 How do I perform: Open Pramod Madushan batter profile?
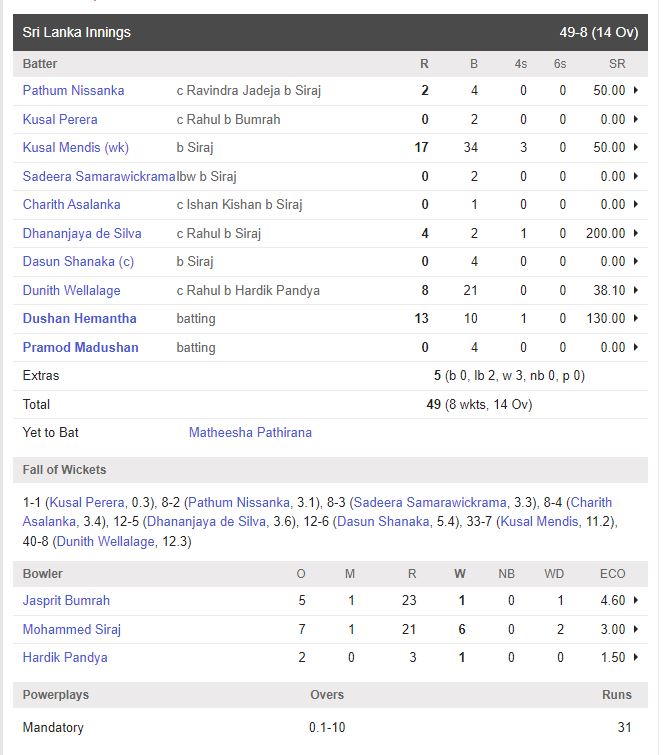tap(80, 348)
